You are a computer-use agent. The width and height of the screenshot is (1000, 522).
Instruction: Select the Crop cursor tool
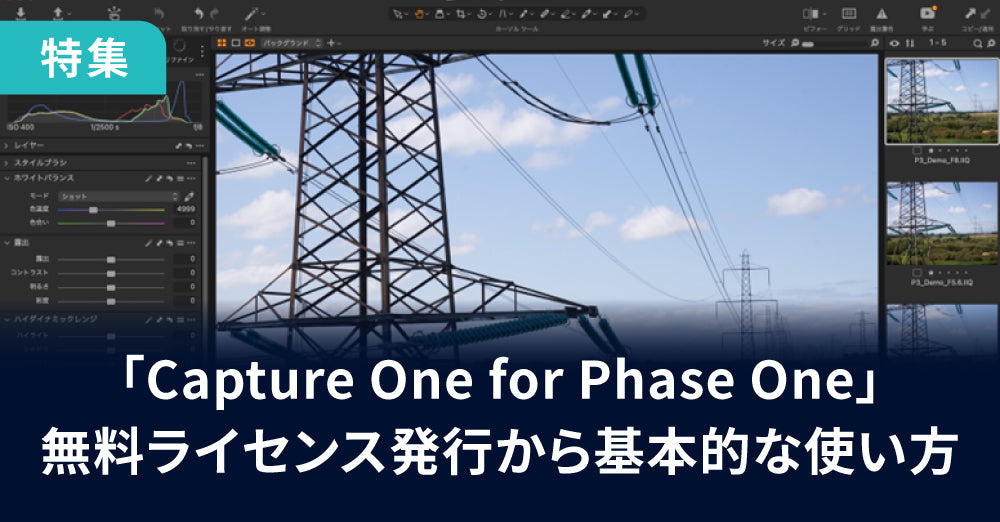[x=460, y=14]
